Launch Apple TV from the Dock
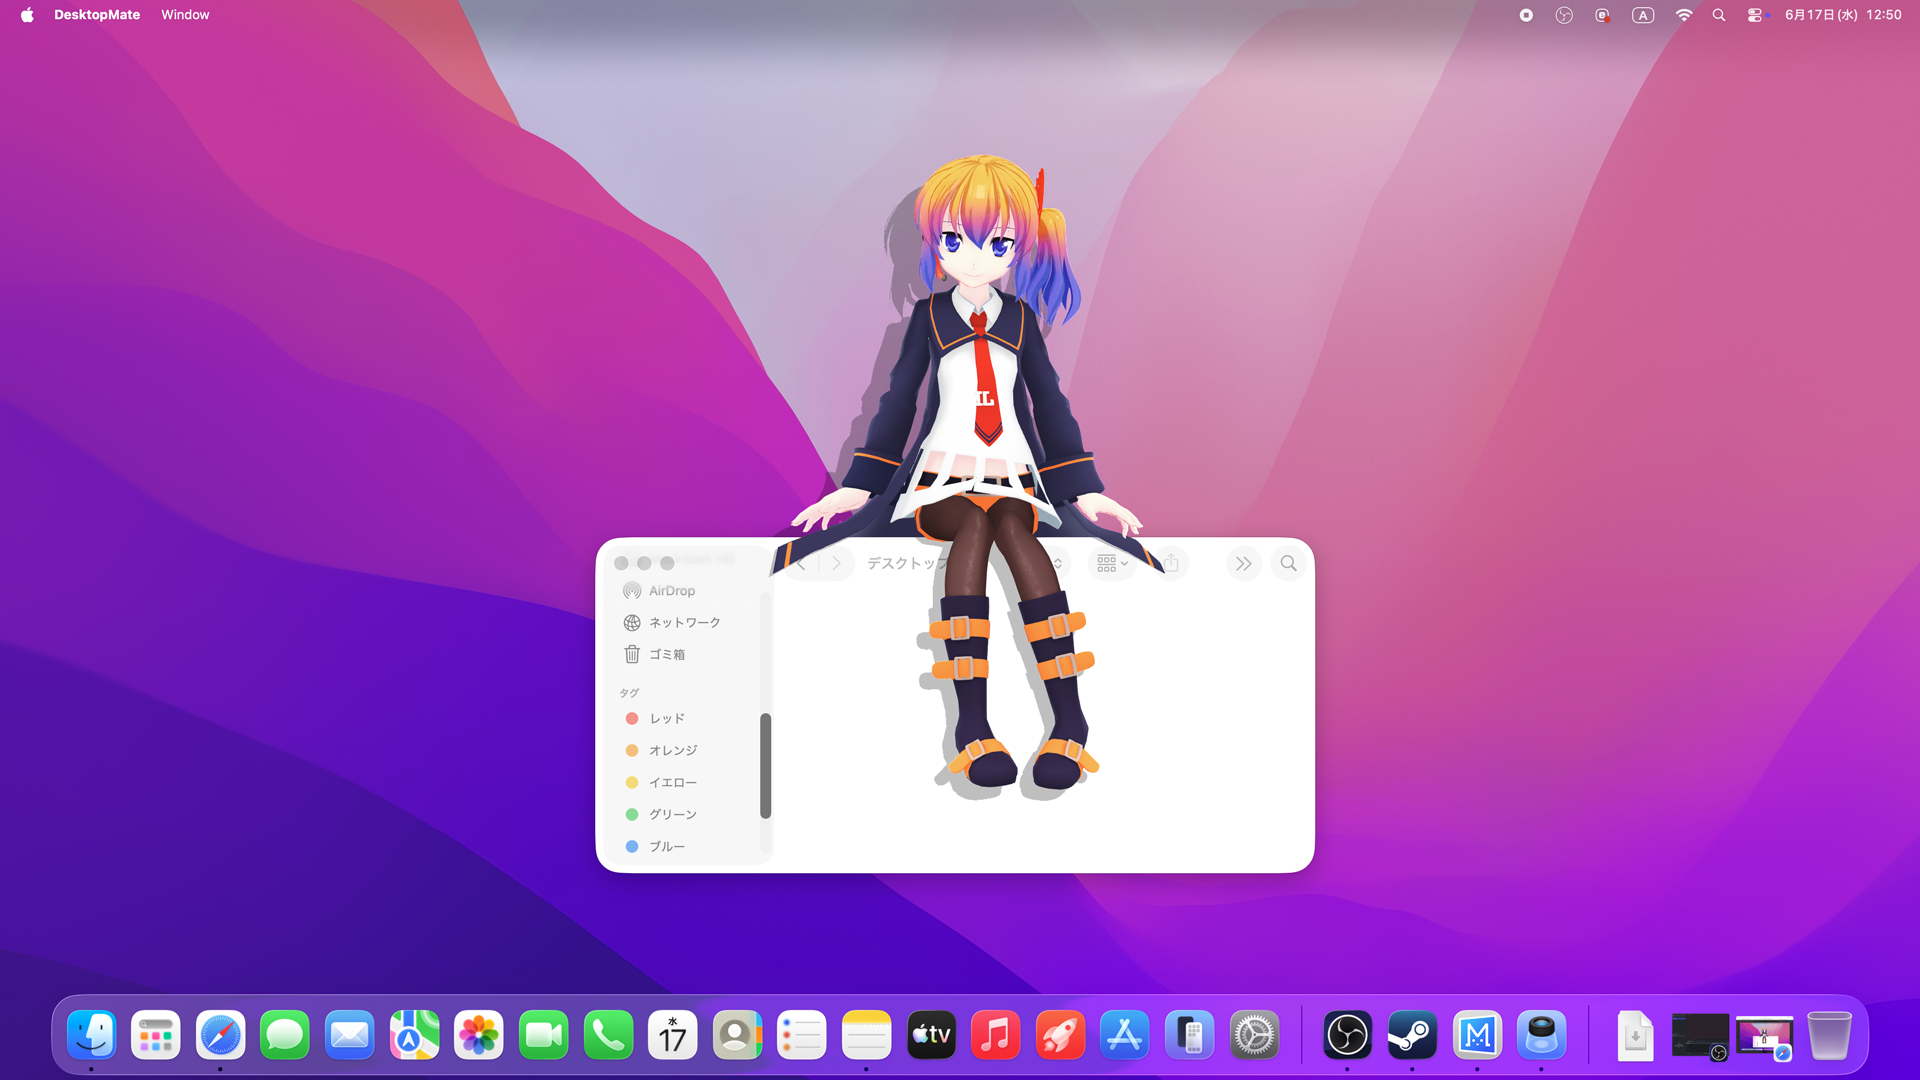 pos(931,1035)
